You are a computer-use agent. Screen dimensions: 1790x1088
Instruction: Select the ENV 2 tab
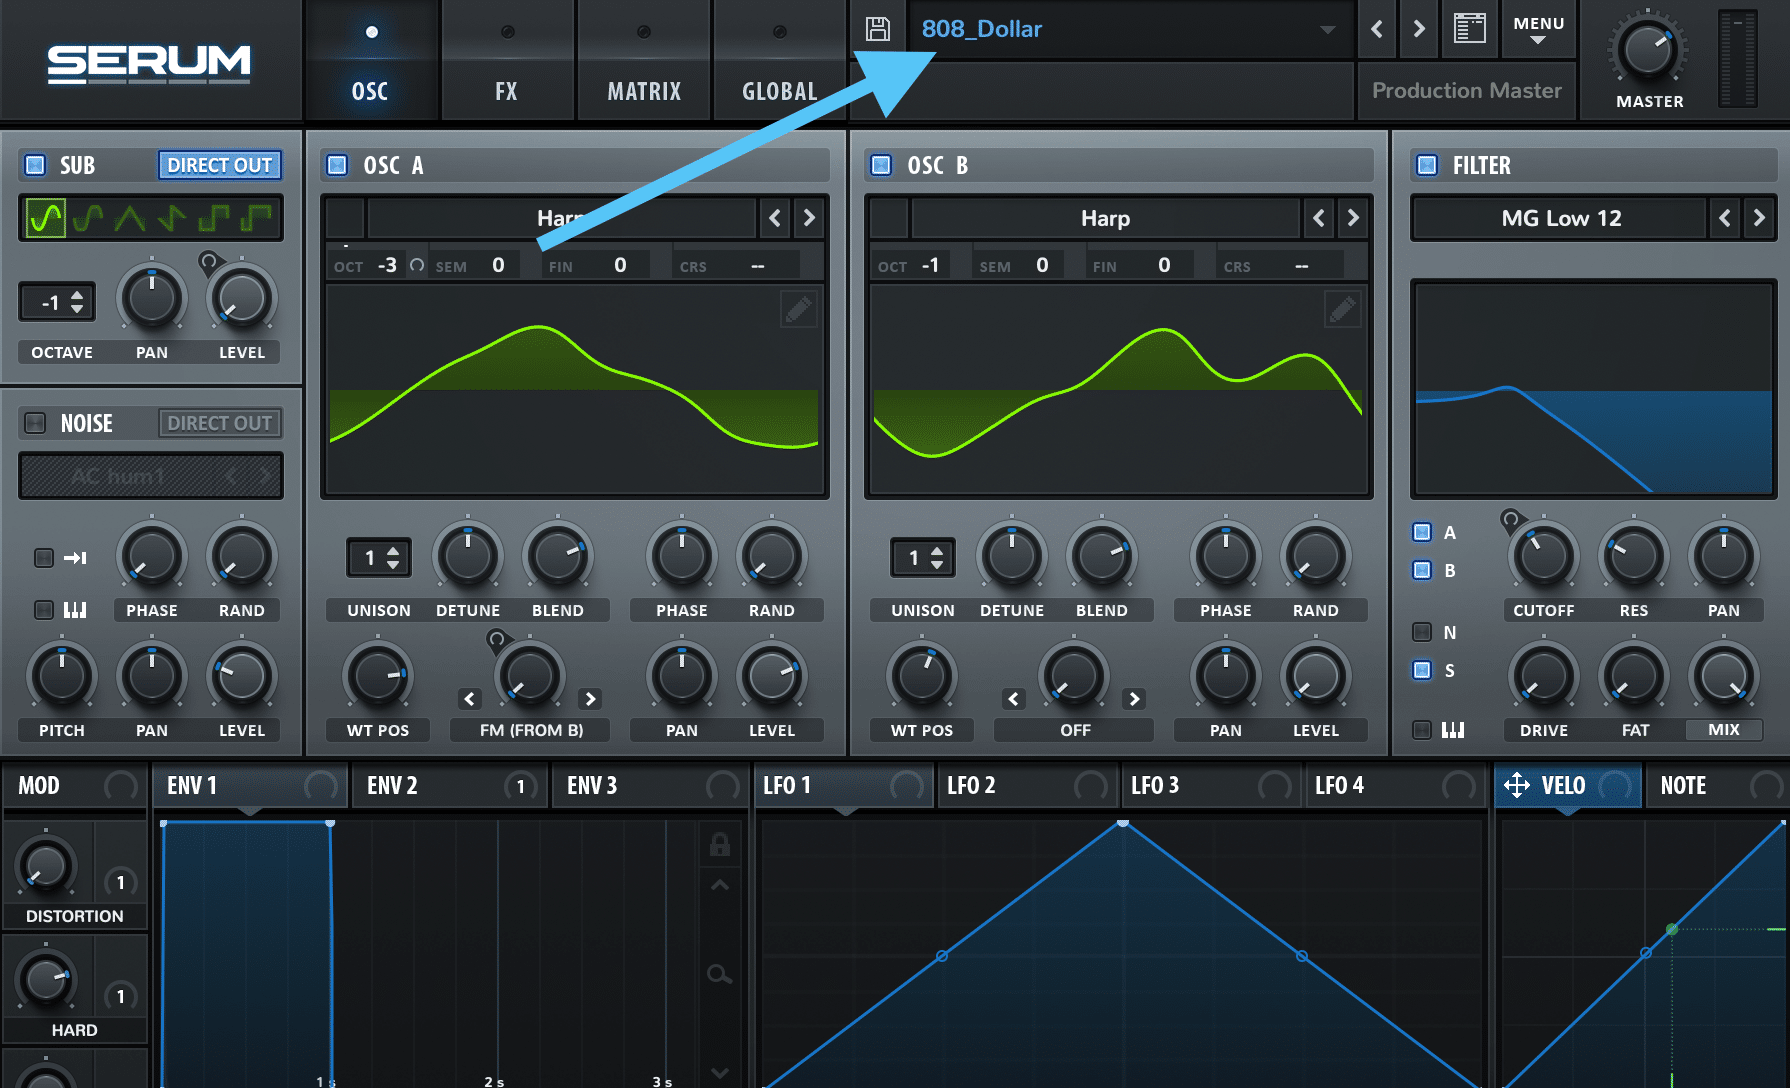click(x=450, y=786)
